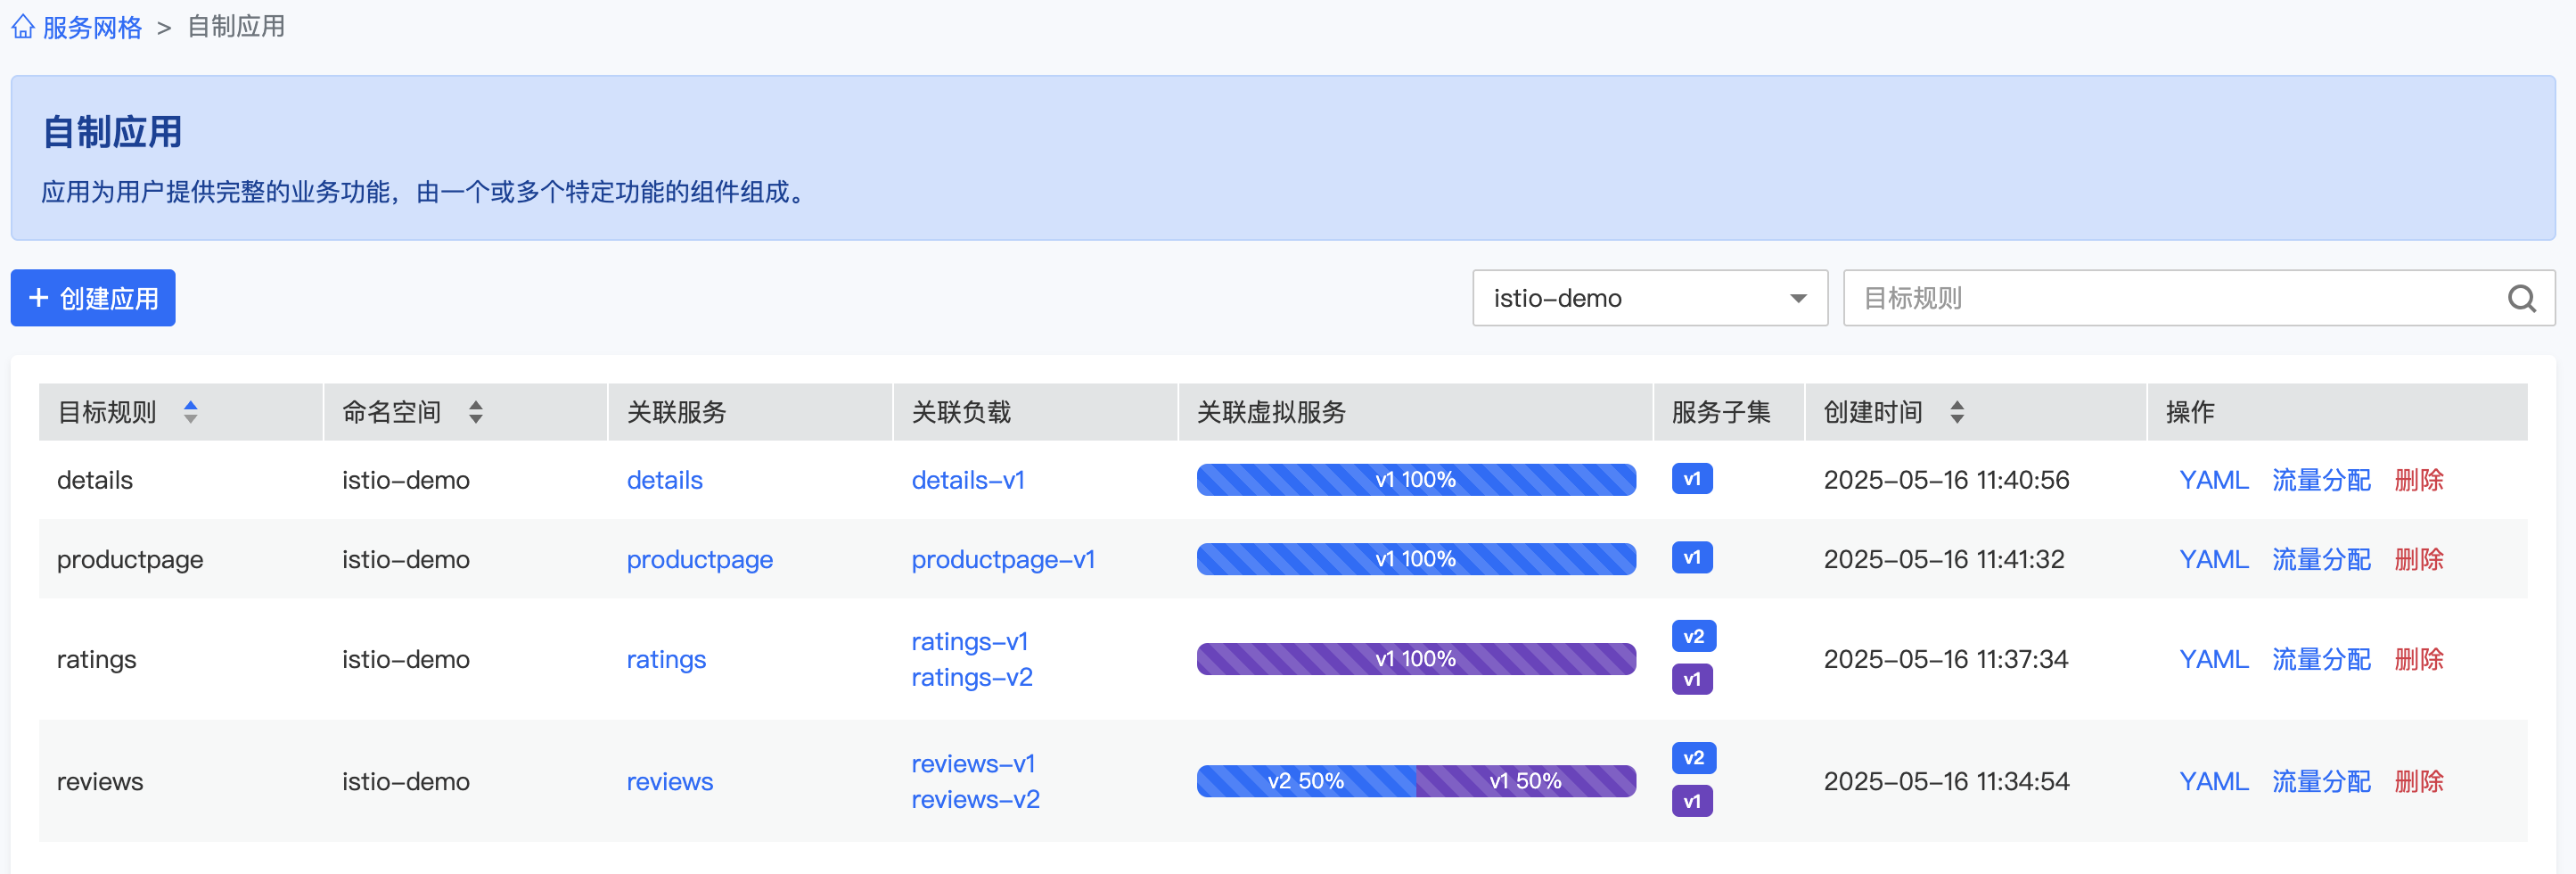
Task: Click 删除 for productpage row
Action: pos(2419,559)
